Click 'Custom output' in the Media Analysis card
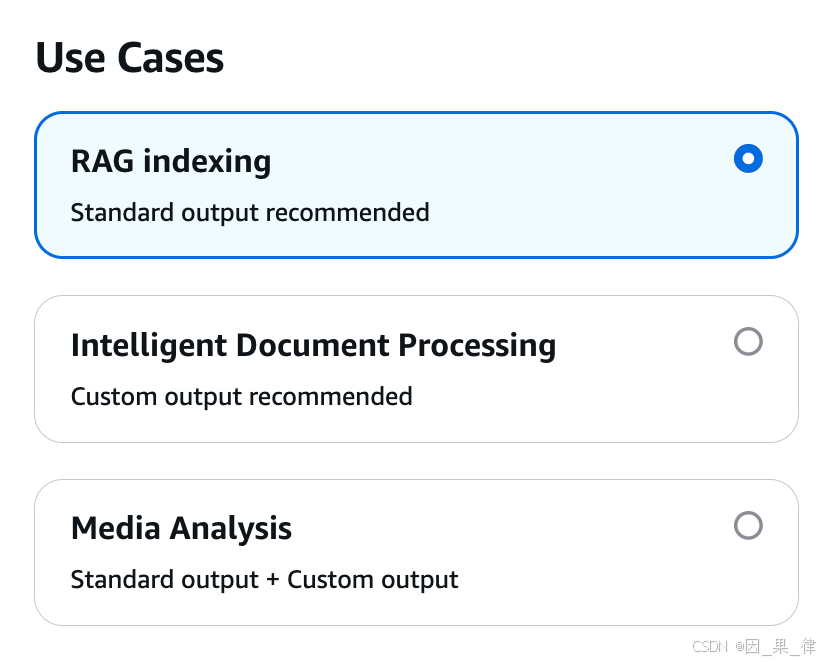This screenshot has height=662, width=820. [x=373, y=580]
